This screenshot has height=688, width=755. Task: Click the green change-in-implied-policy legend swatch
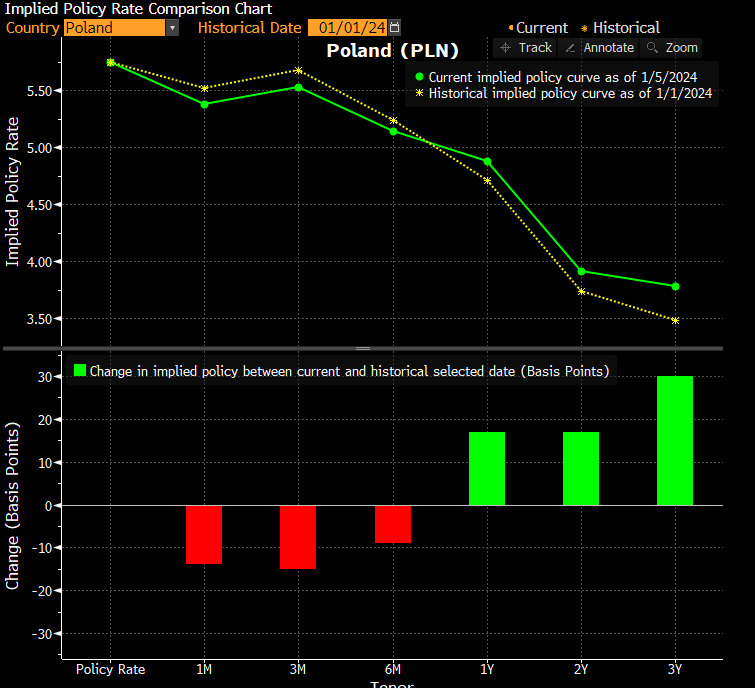pyautogui.click(x=80, y=370)
